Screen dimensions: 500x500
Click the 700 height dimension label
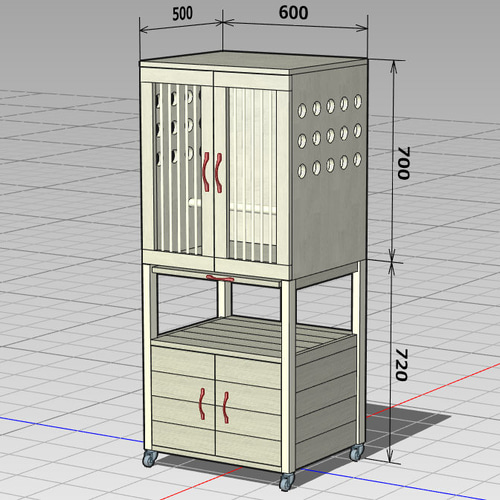pyautogui.click(x=403, y=163)
